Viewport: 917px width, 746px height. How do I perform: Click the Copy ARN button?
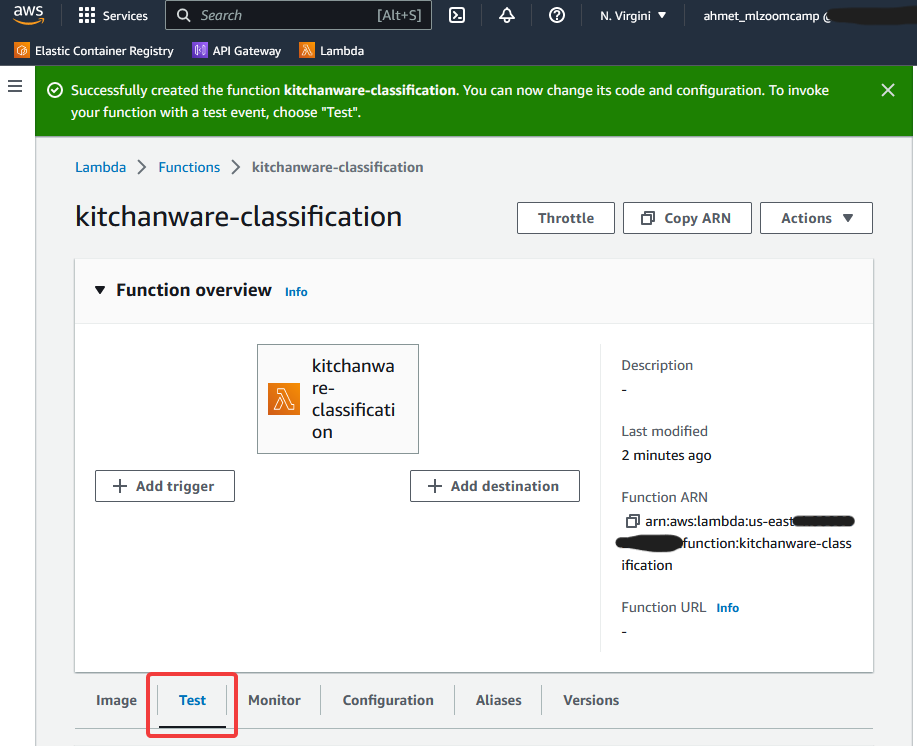click(x=687, y=218)
